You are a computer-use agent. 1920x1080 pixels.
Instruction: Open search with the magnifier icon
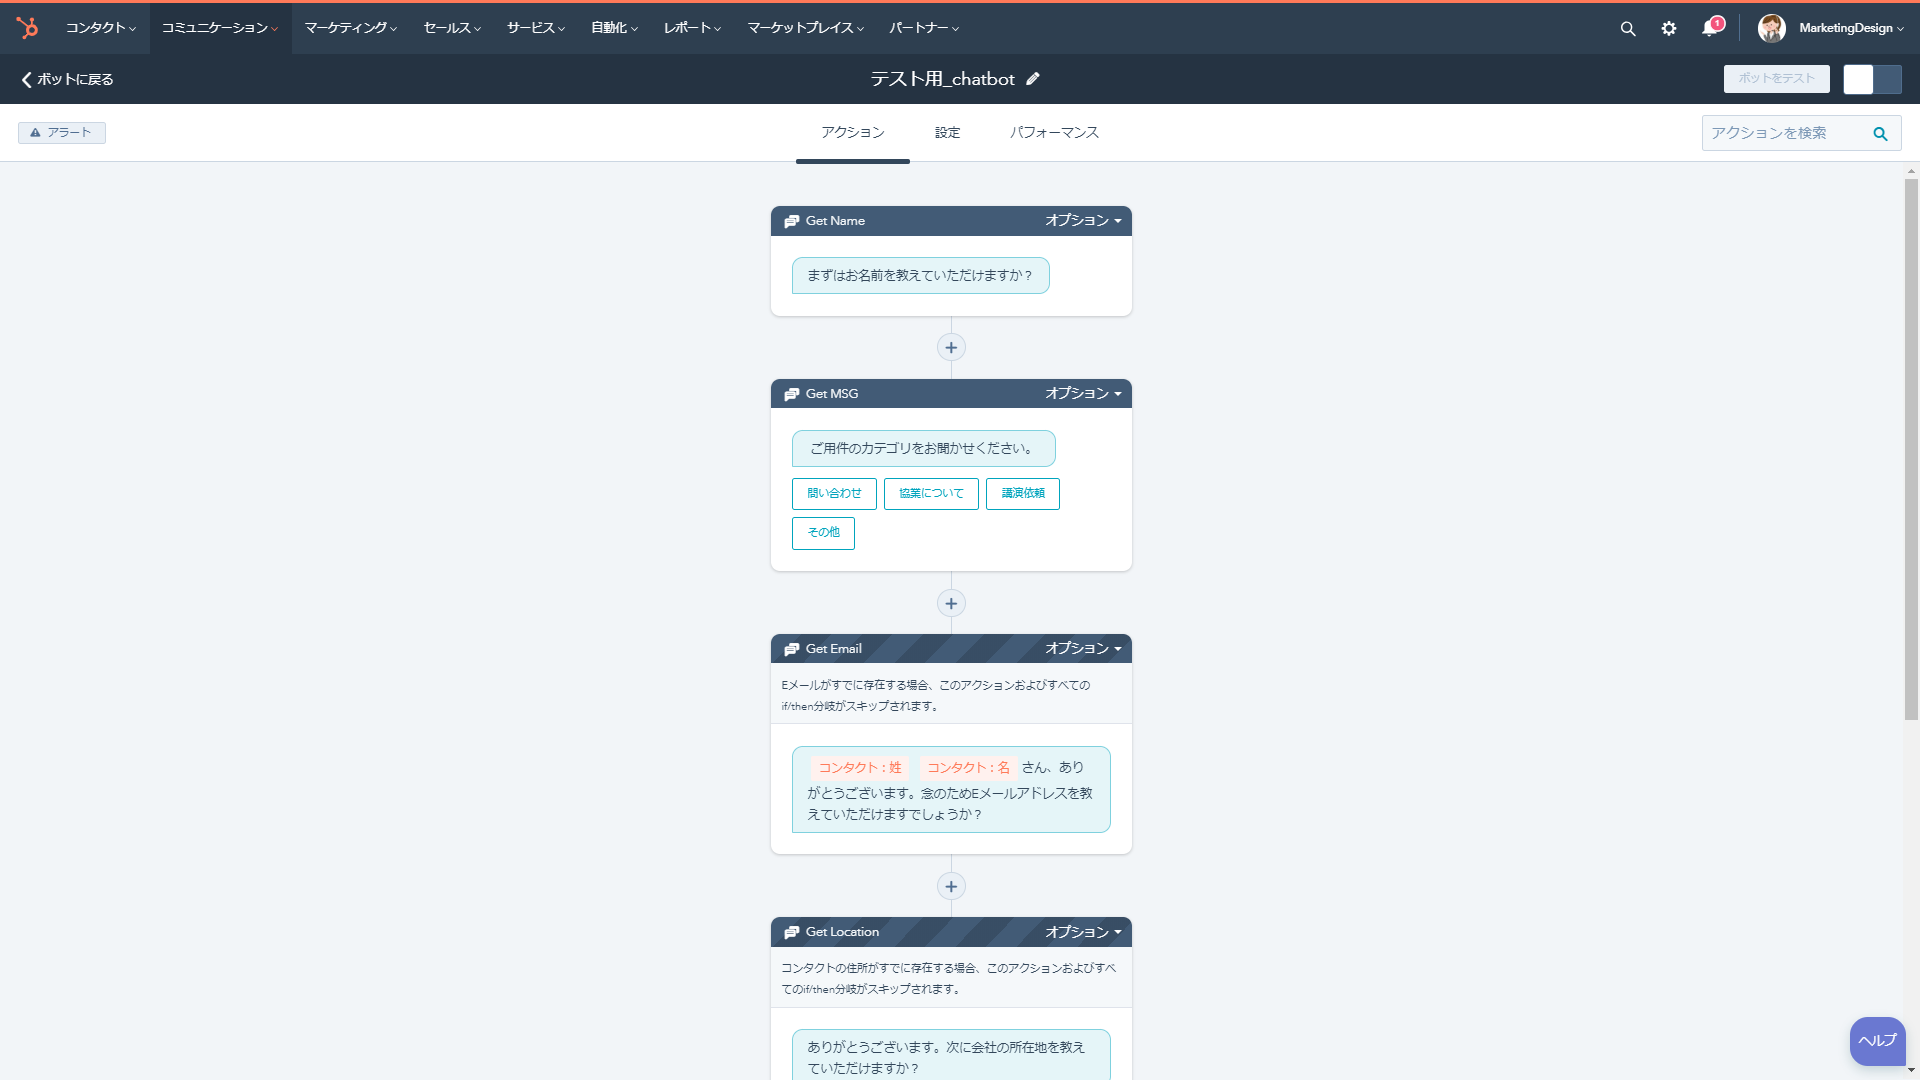(x=1628, y=29)
